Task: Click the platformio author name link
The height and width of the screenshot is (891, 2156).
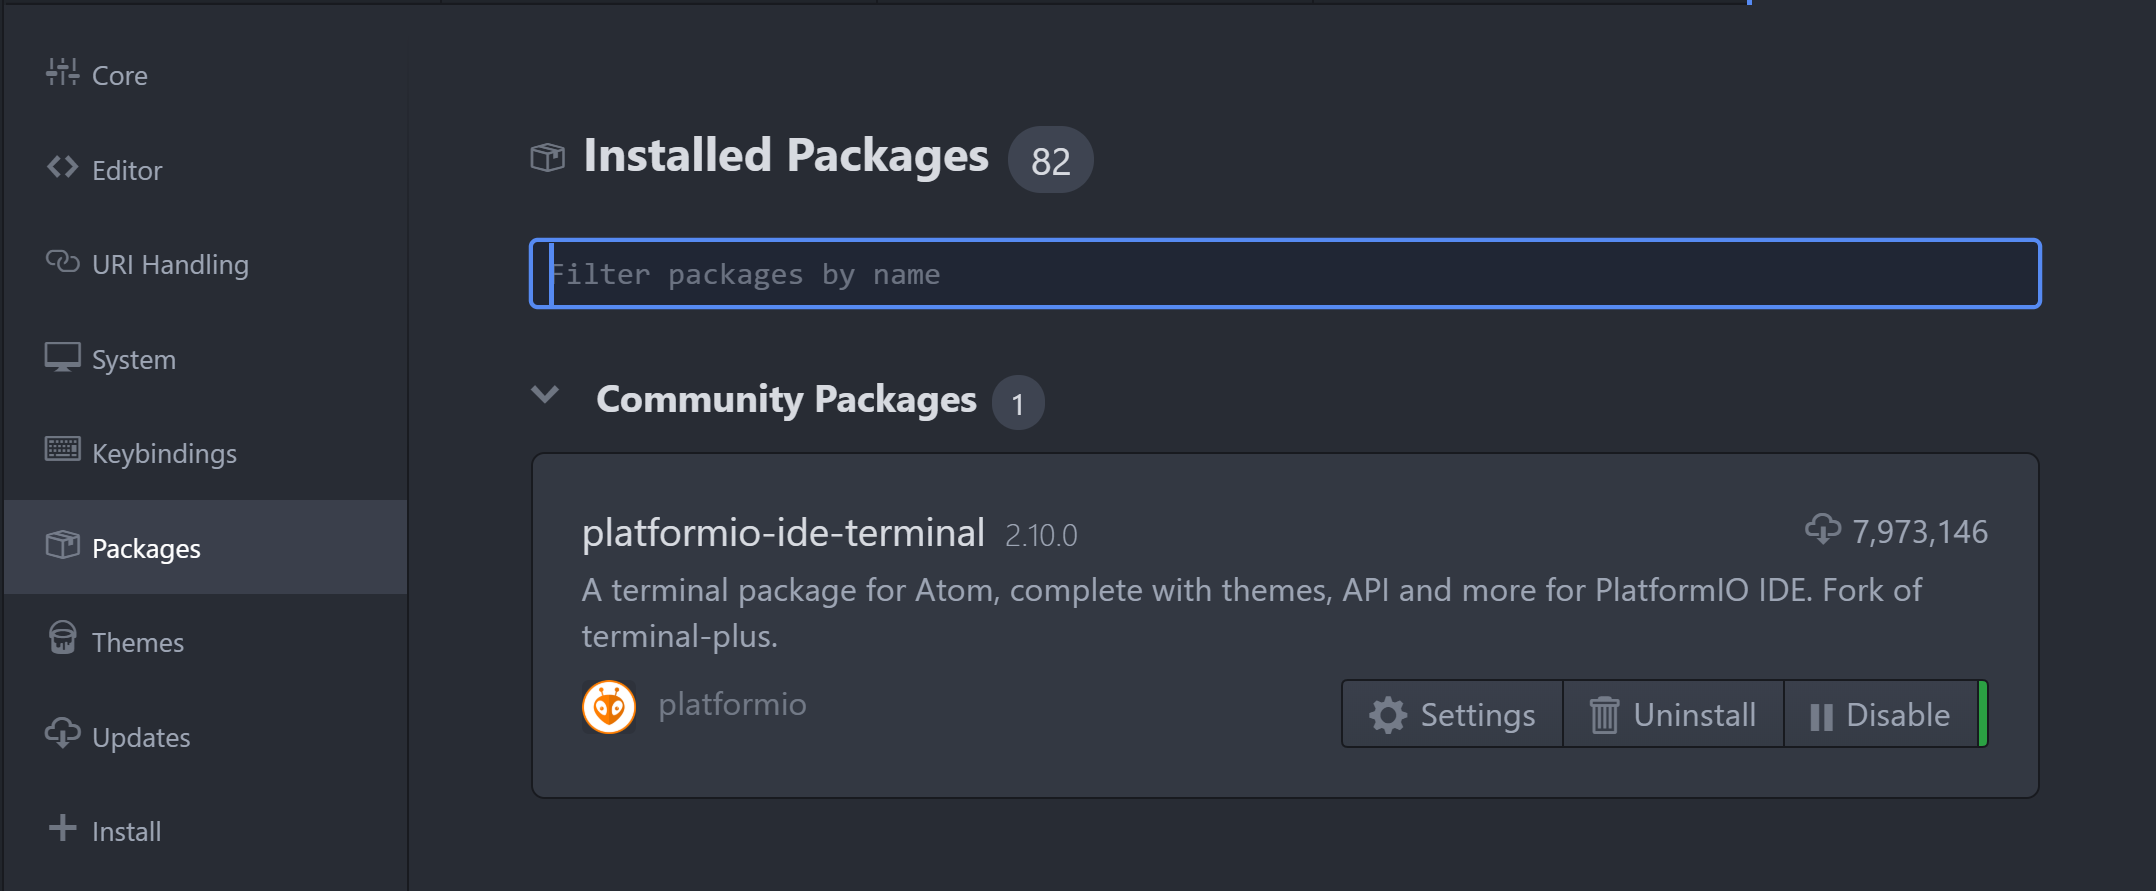Action: coord(732,705)
